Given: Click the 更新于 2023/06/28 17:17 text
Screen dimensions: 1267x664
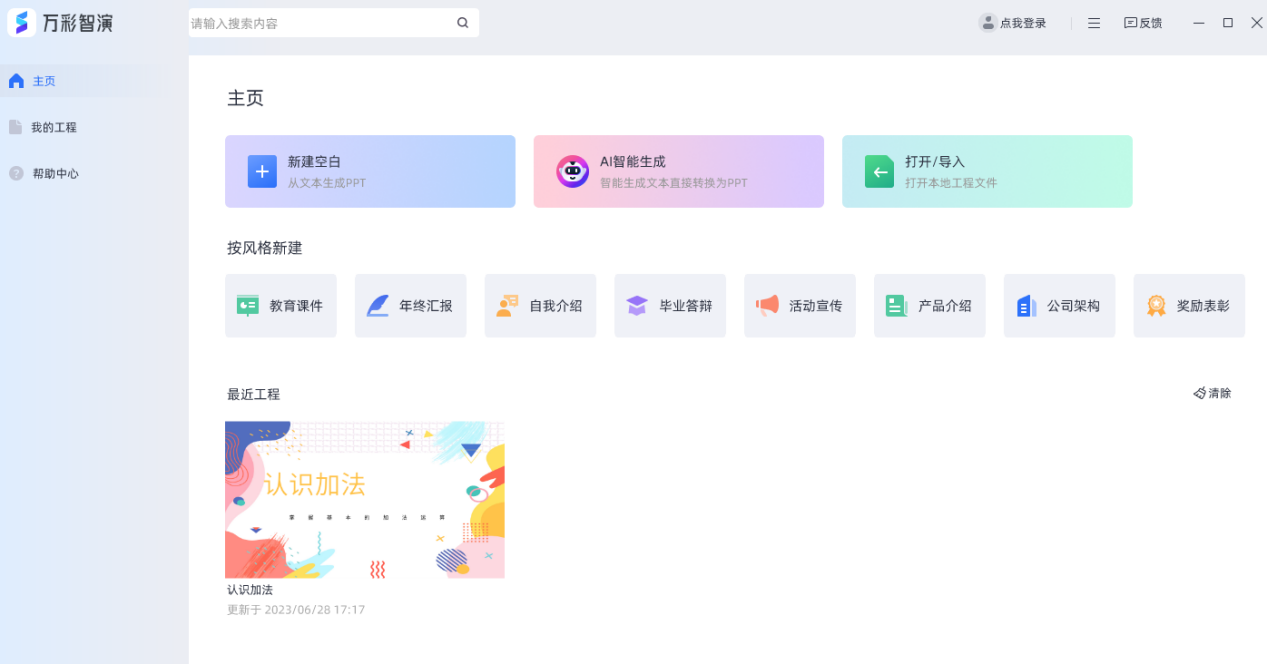Looking at the screenshot, I should click(296, 610).
